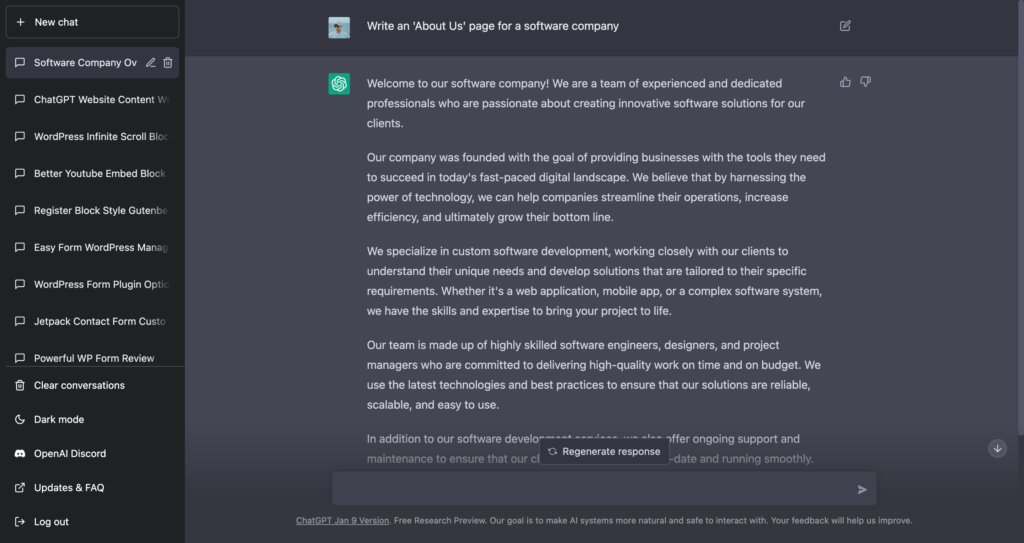This screenshot has height=543, width=1024.
Task: Click the thumbs down icon on response
Action: 865,82
